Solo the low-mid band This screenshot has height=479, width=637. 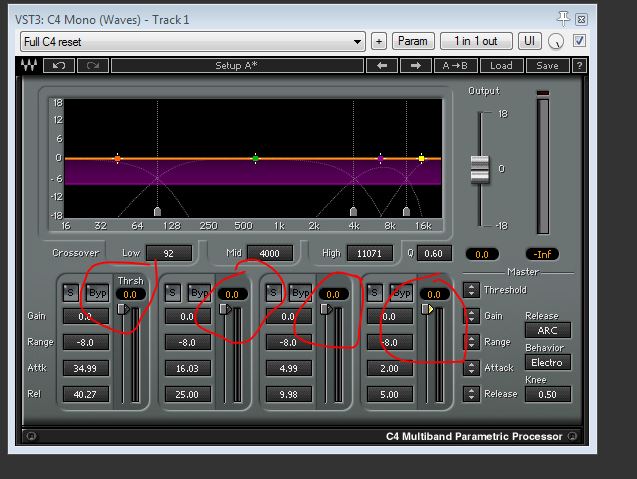[173, 293]
